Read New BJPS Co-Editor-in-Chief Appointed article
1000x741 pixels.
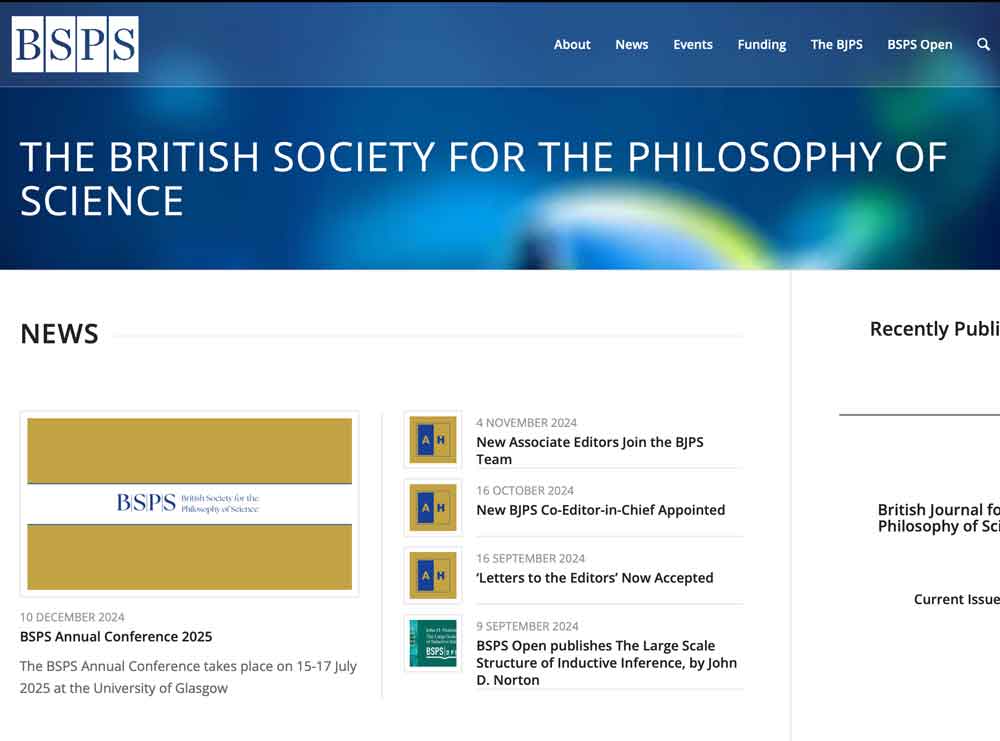600,510
